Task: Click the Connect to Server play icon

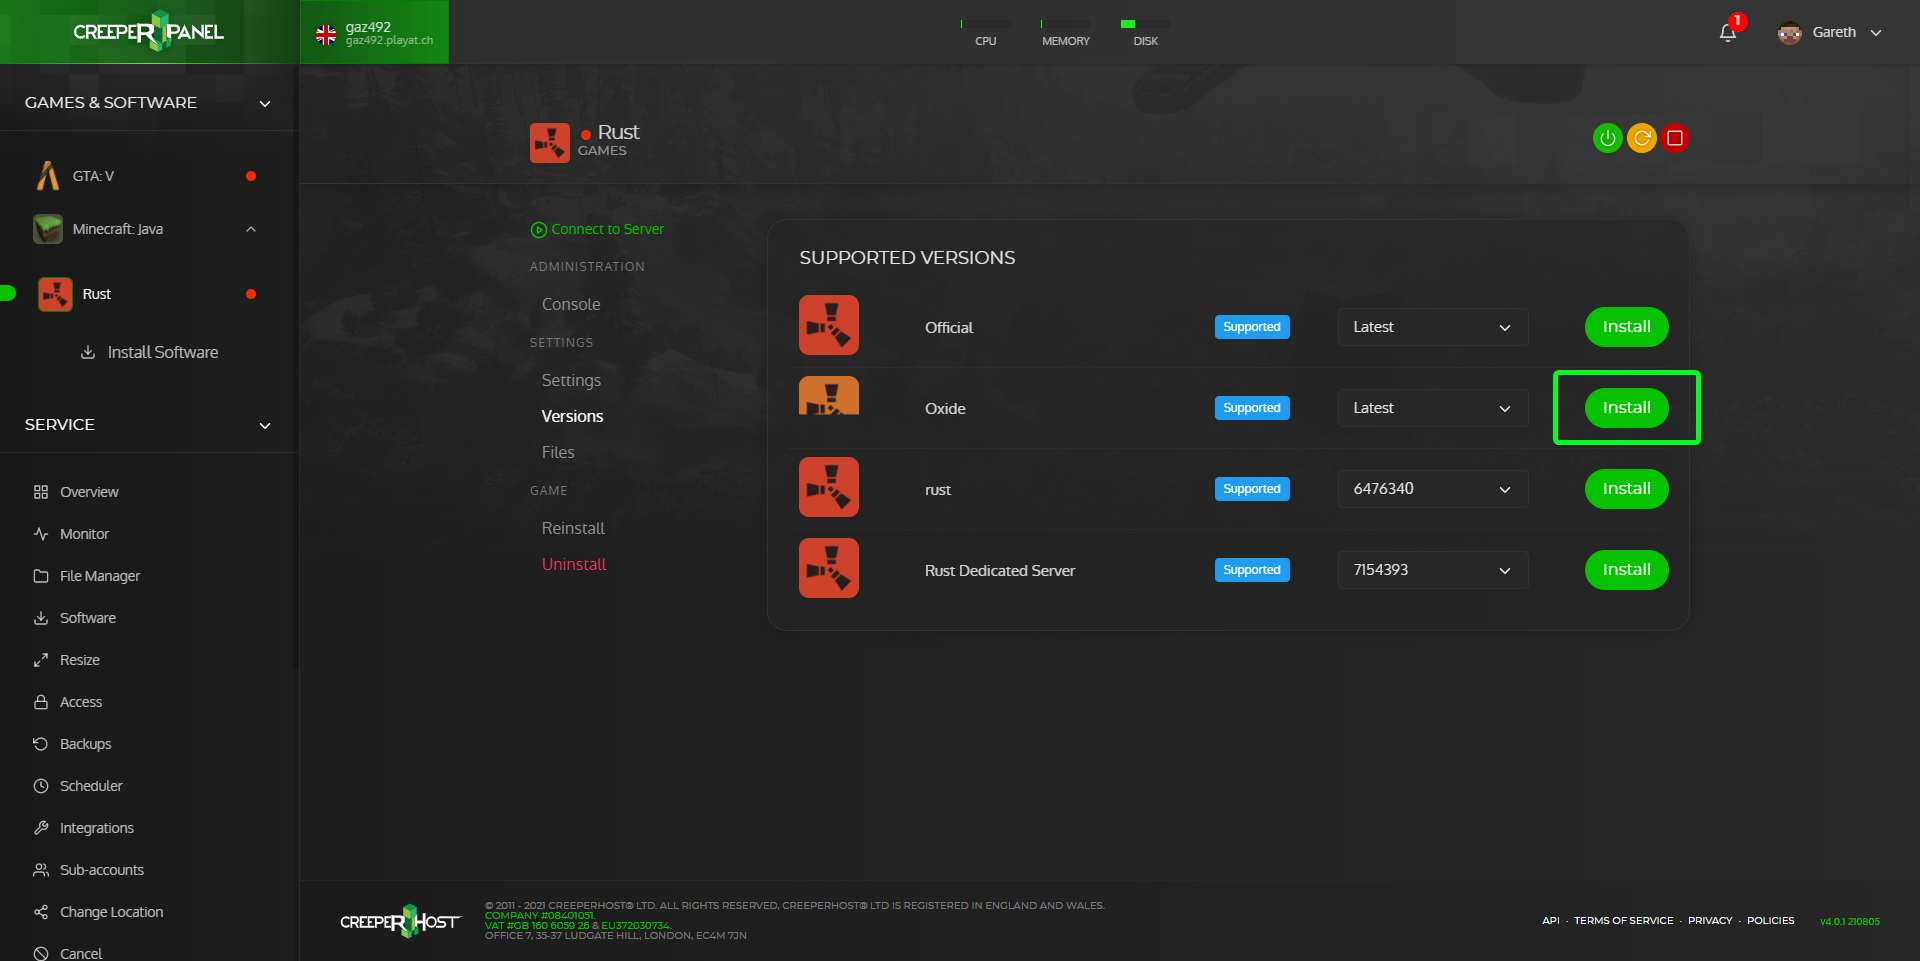Action: pos(539,230)
